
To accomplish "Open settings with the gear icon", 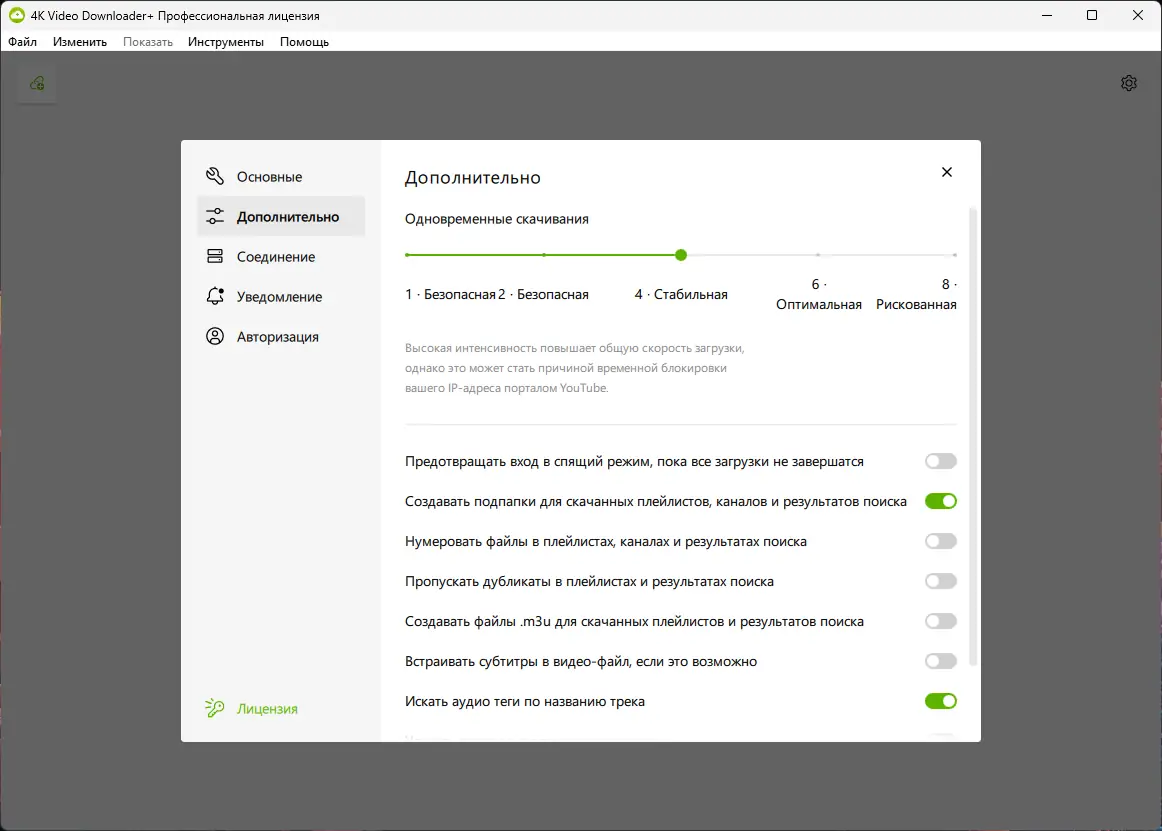I will (1129, 83).
